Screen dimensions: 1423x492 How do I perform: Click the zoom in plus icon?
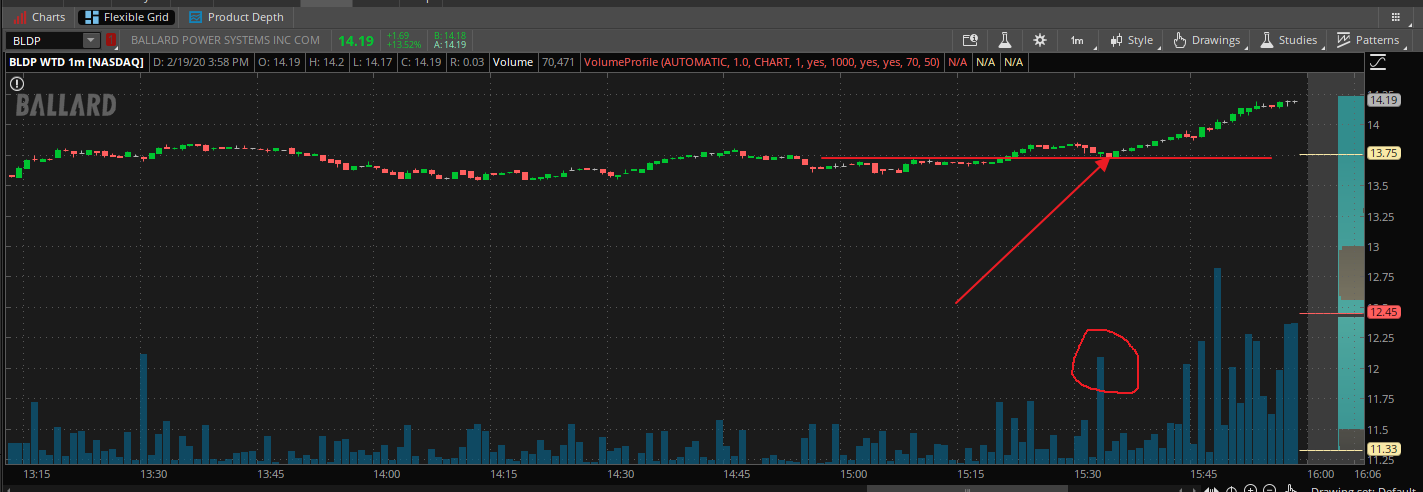(1251, 488)
